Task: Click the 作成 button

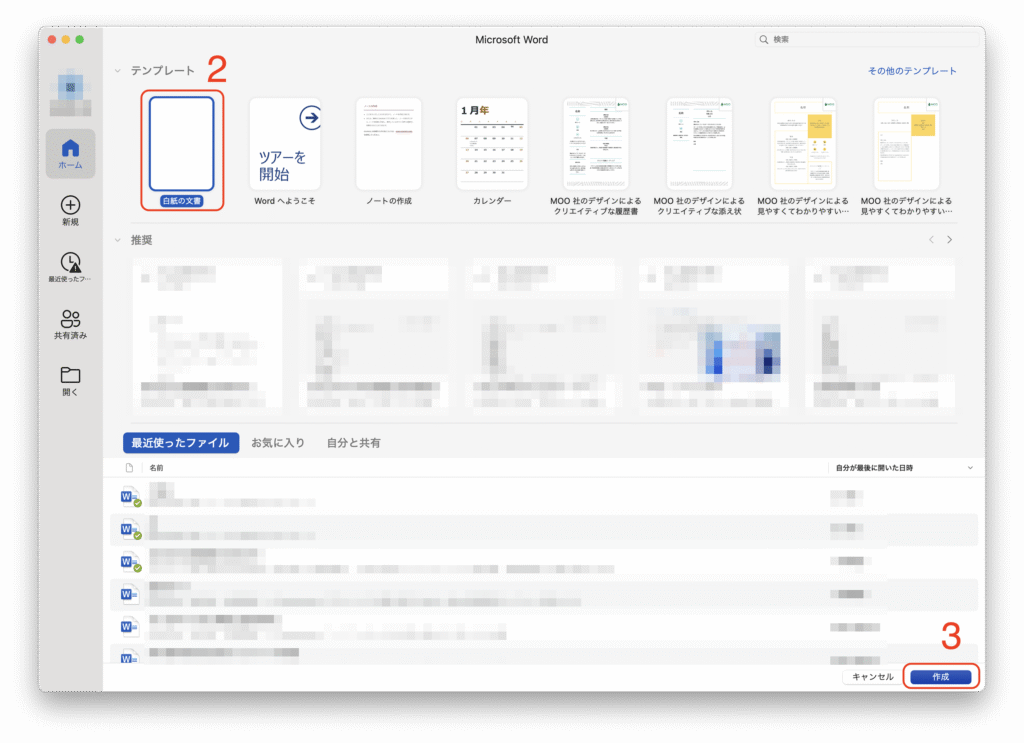Action: click(x=940, y=676)
